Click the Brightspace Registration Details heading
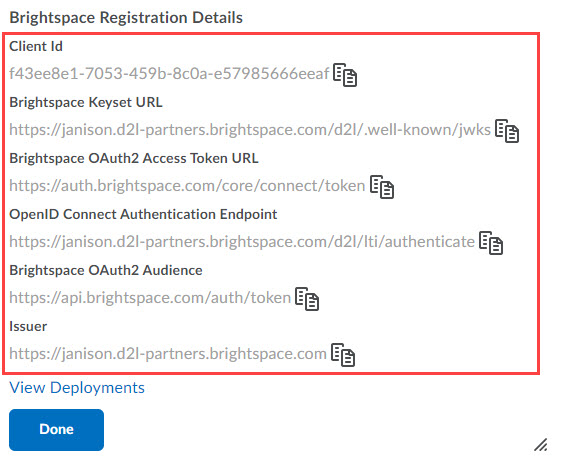This screenshot has width=563, height=460. coord(126,18)
